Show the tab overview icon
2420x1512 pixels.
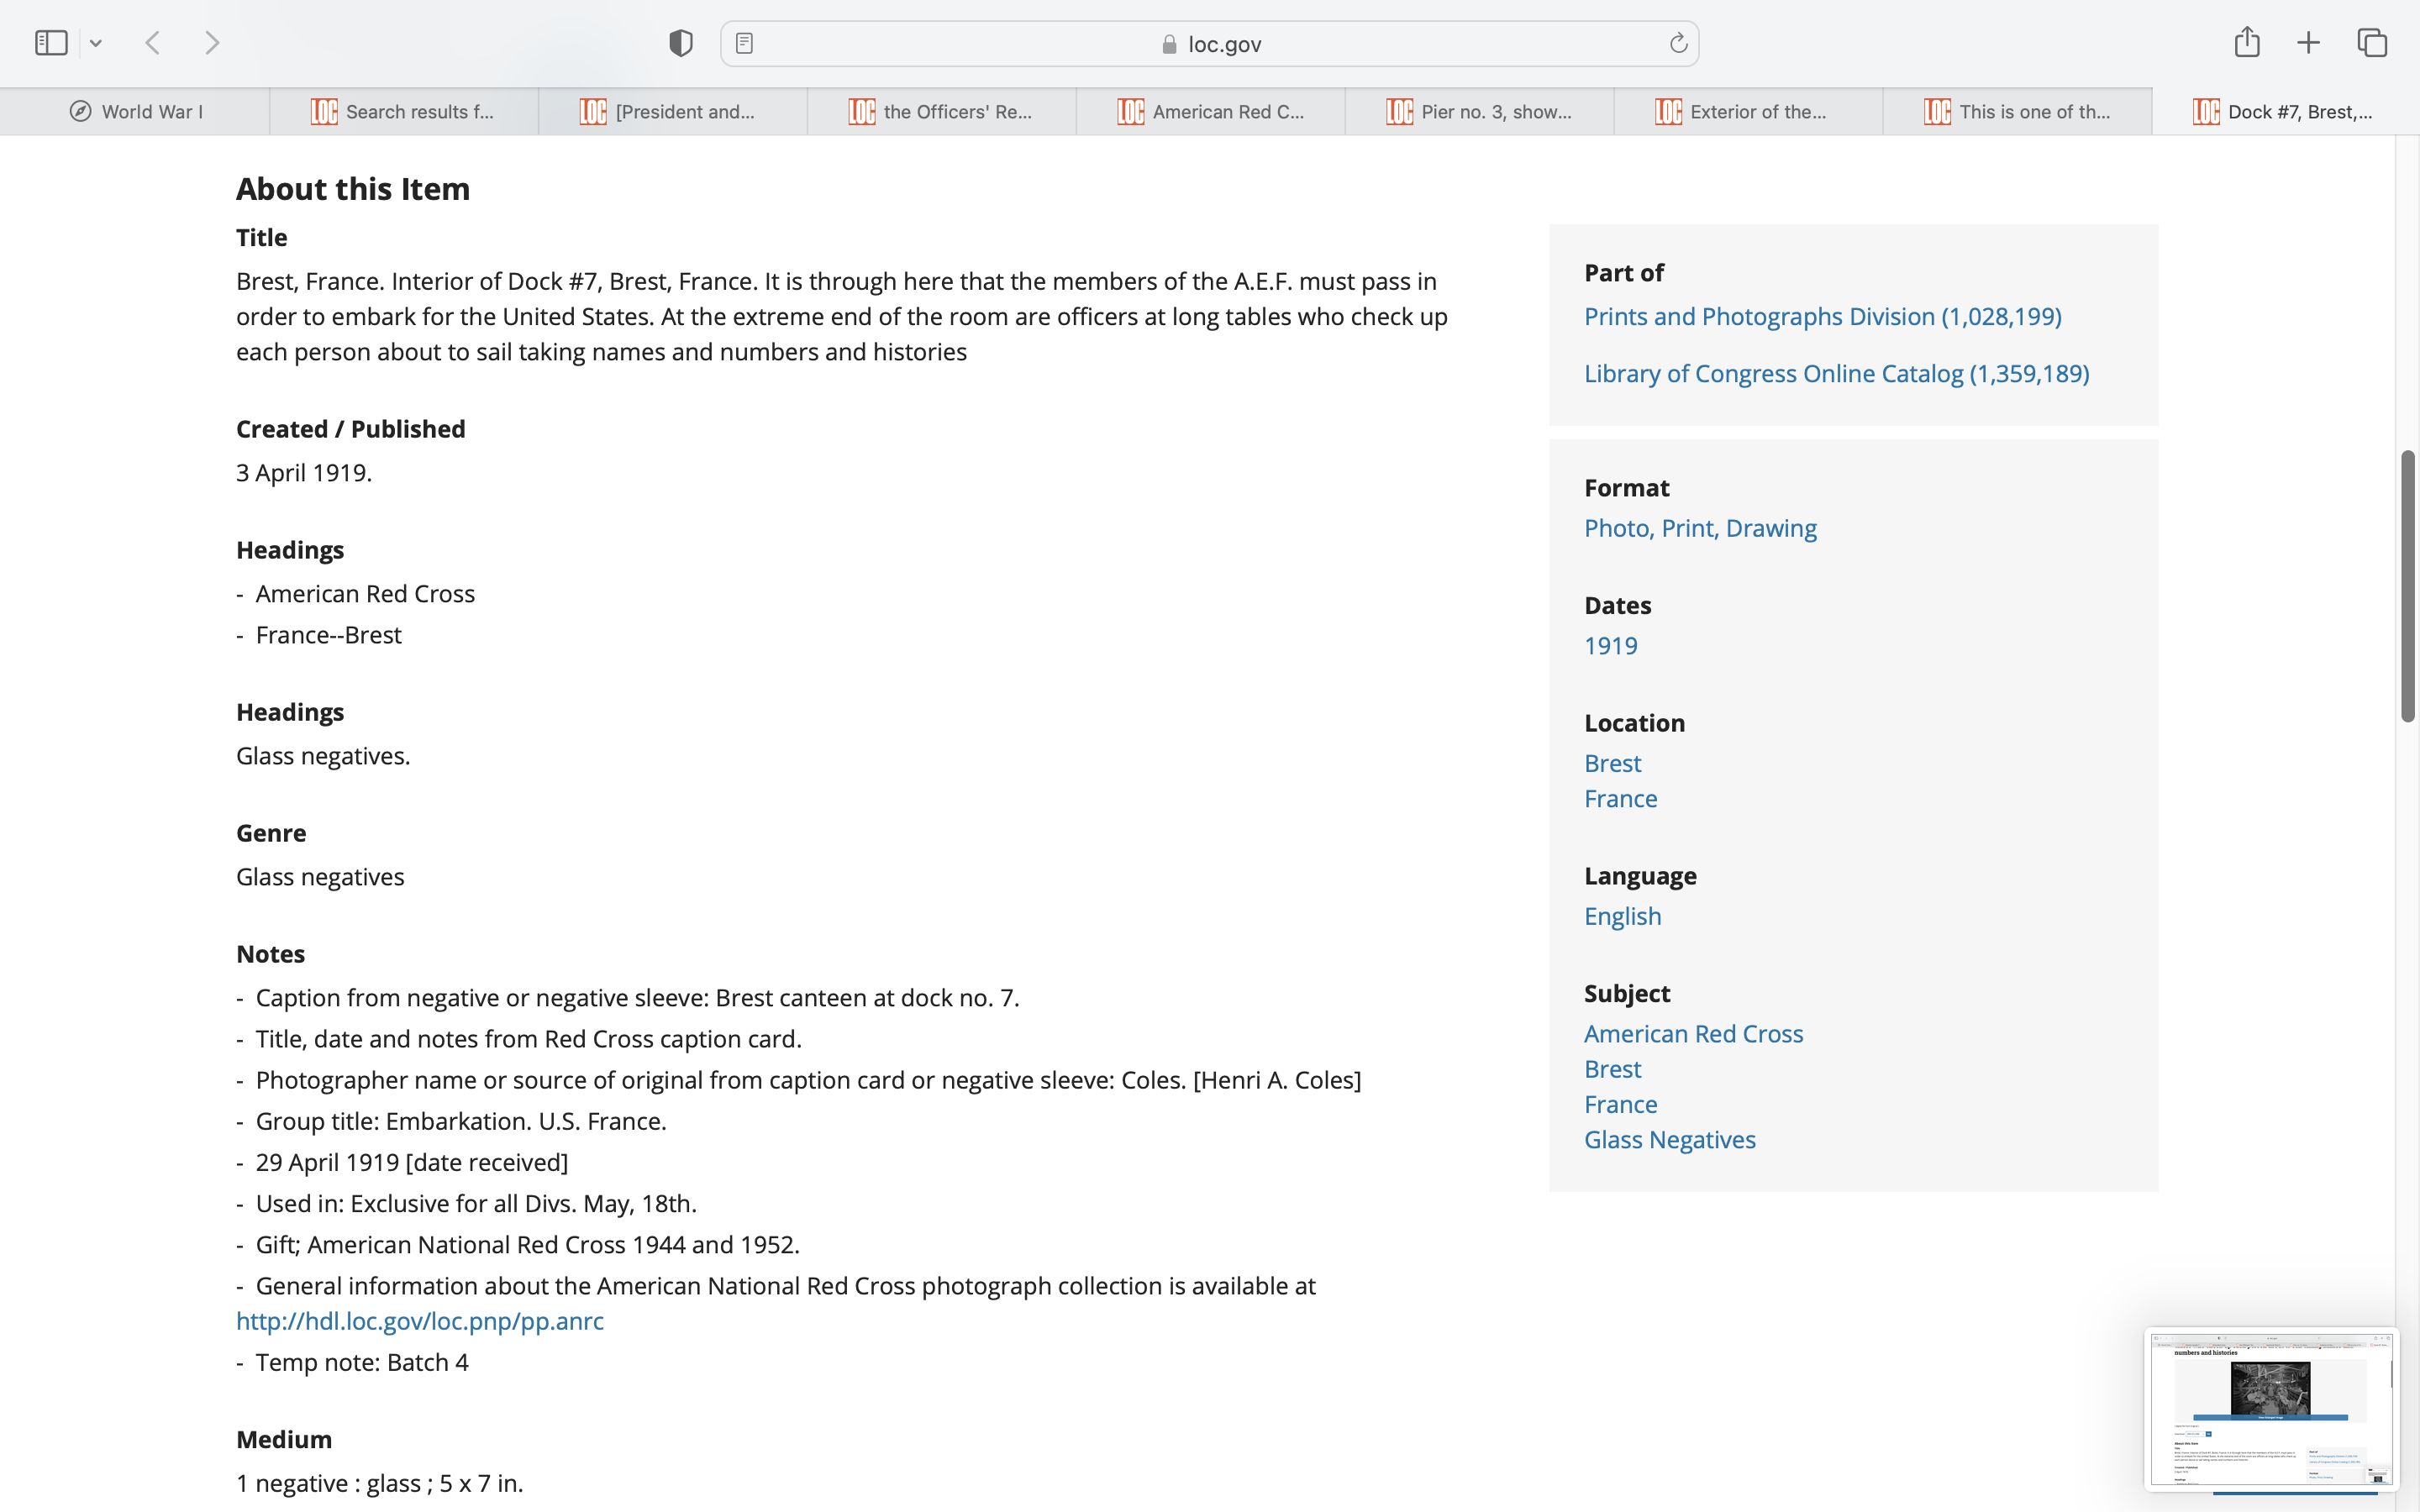(x=2372, y=43)
